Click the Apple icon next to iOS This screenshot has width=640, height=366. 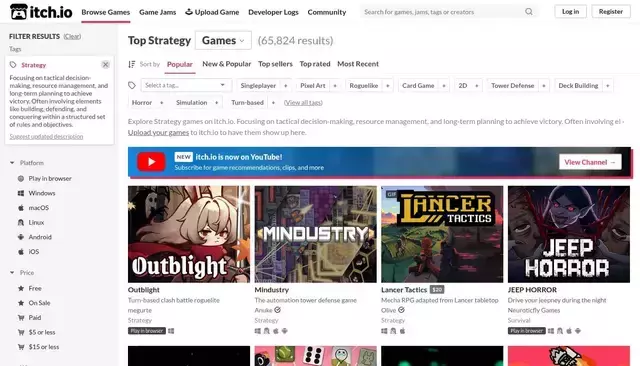click(x=21, y=252)
